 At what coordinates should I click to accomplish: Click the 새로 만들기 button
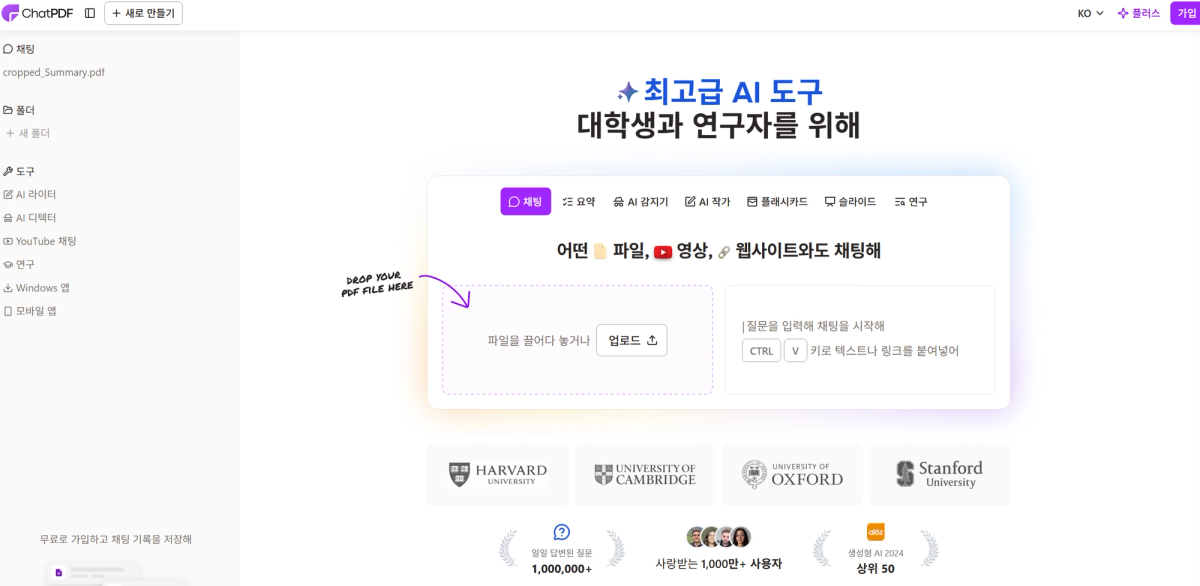pyautogui.click(x=143, y=13)
